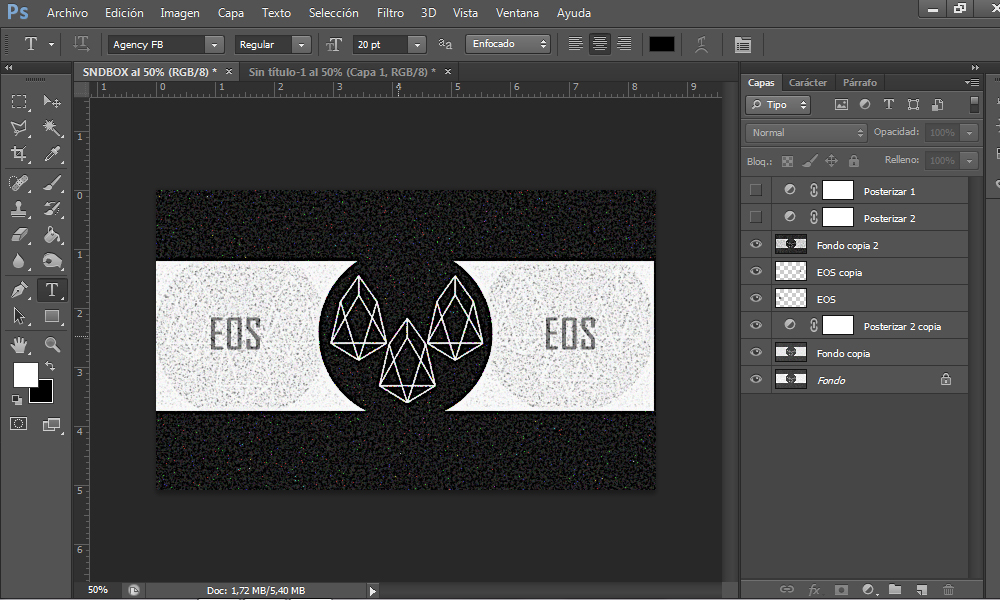
Task: Toggle the layer filter switch
Action: (x=974, y=105)
